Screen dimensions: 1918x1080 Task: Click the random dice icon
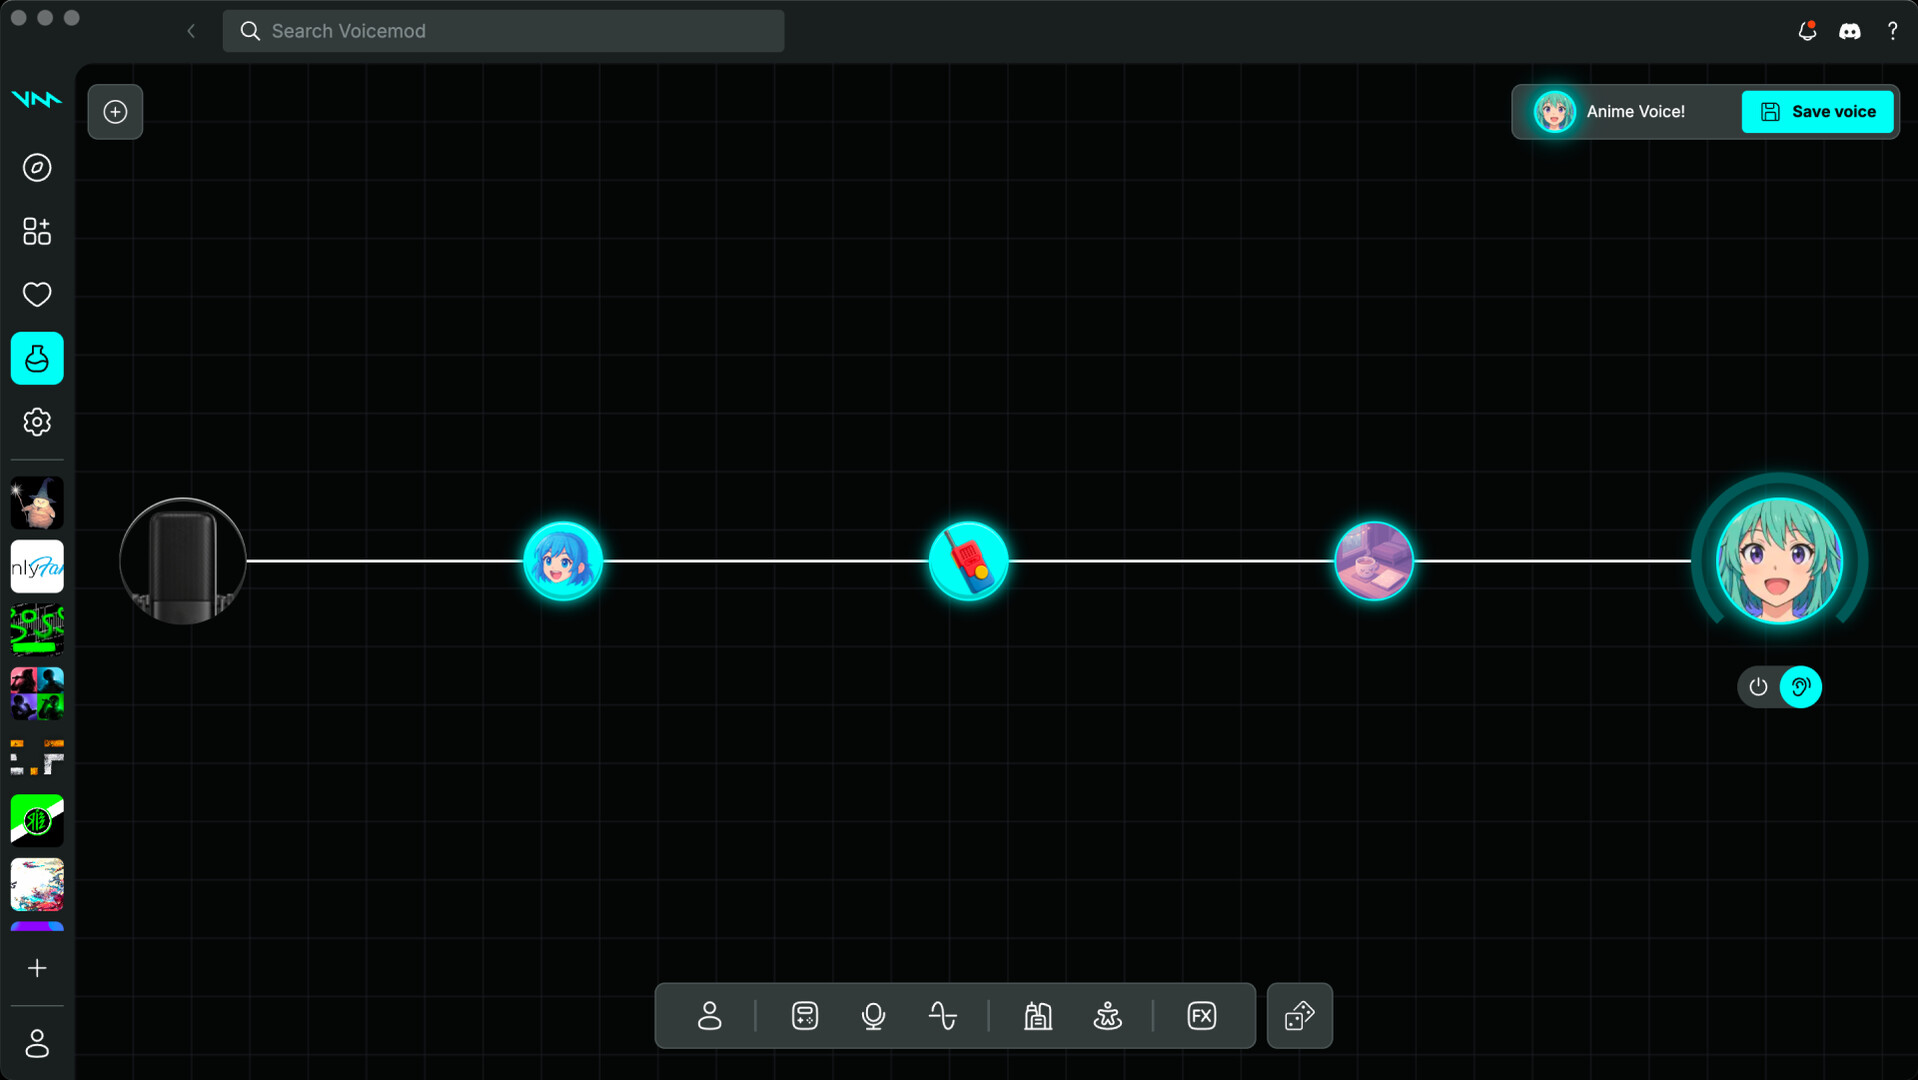click(1299, 1016)
